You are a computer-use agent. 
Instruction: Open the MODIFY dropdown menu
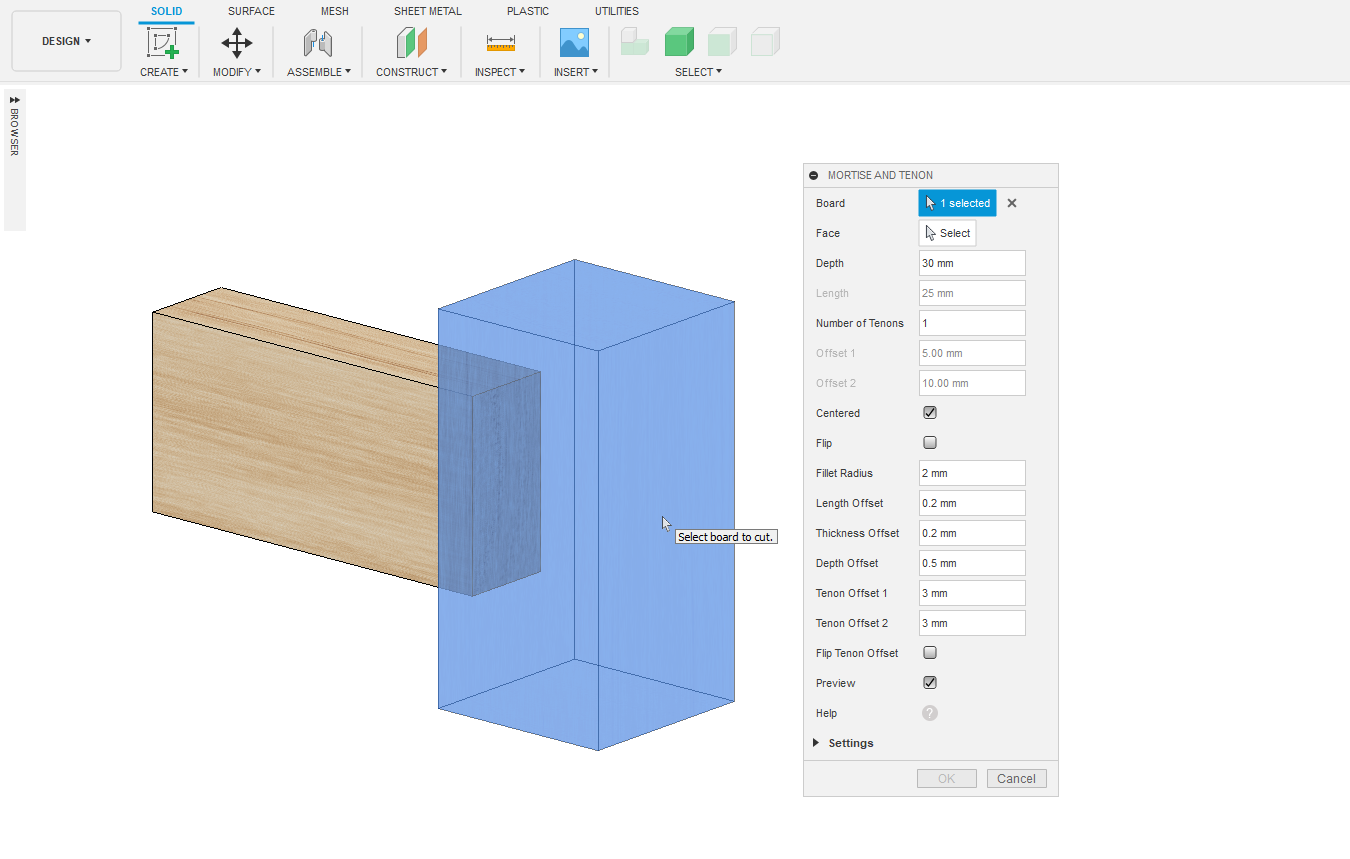pos(236,72)
